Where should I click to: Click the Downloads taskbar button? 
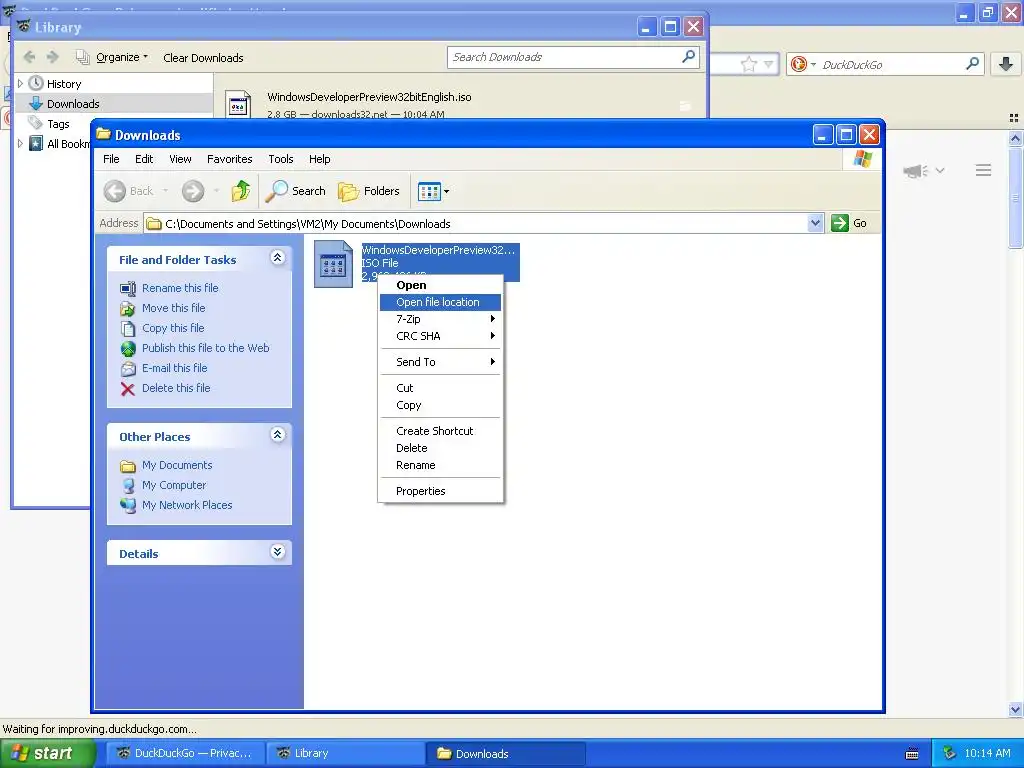505,753
